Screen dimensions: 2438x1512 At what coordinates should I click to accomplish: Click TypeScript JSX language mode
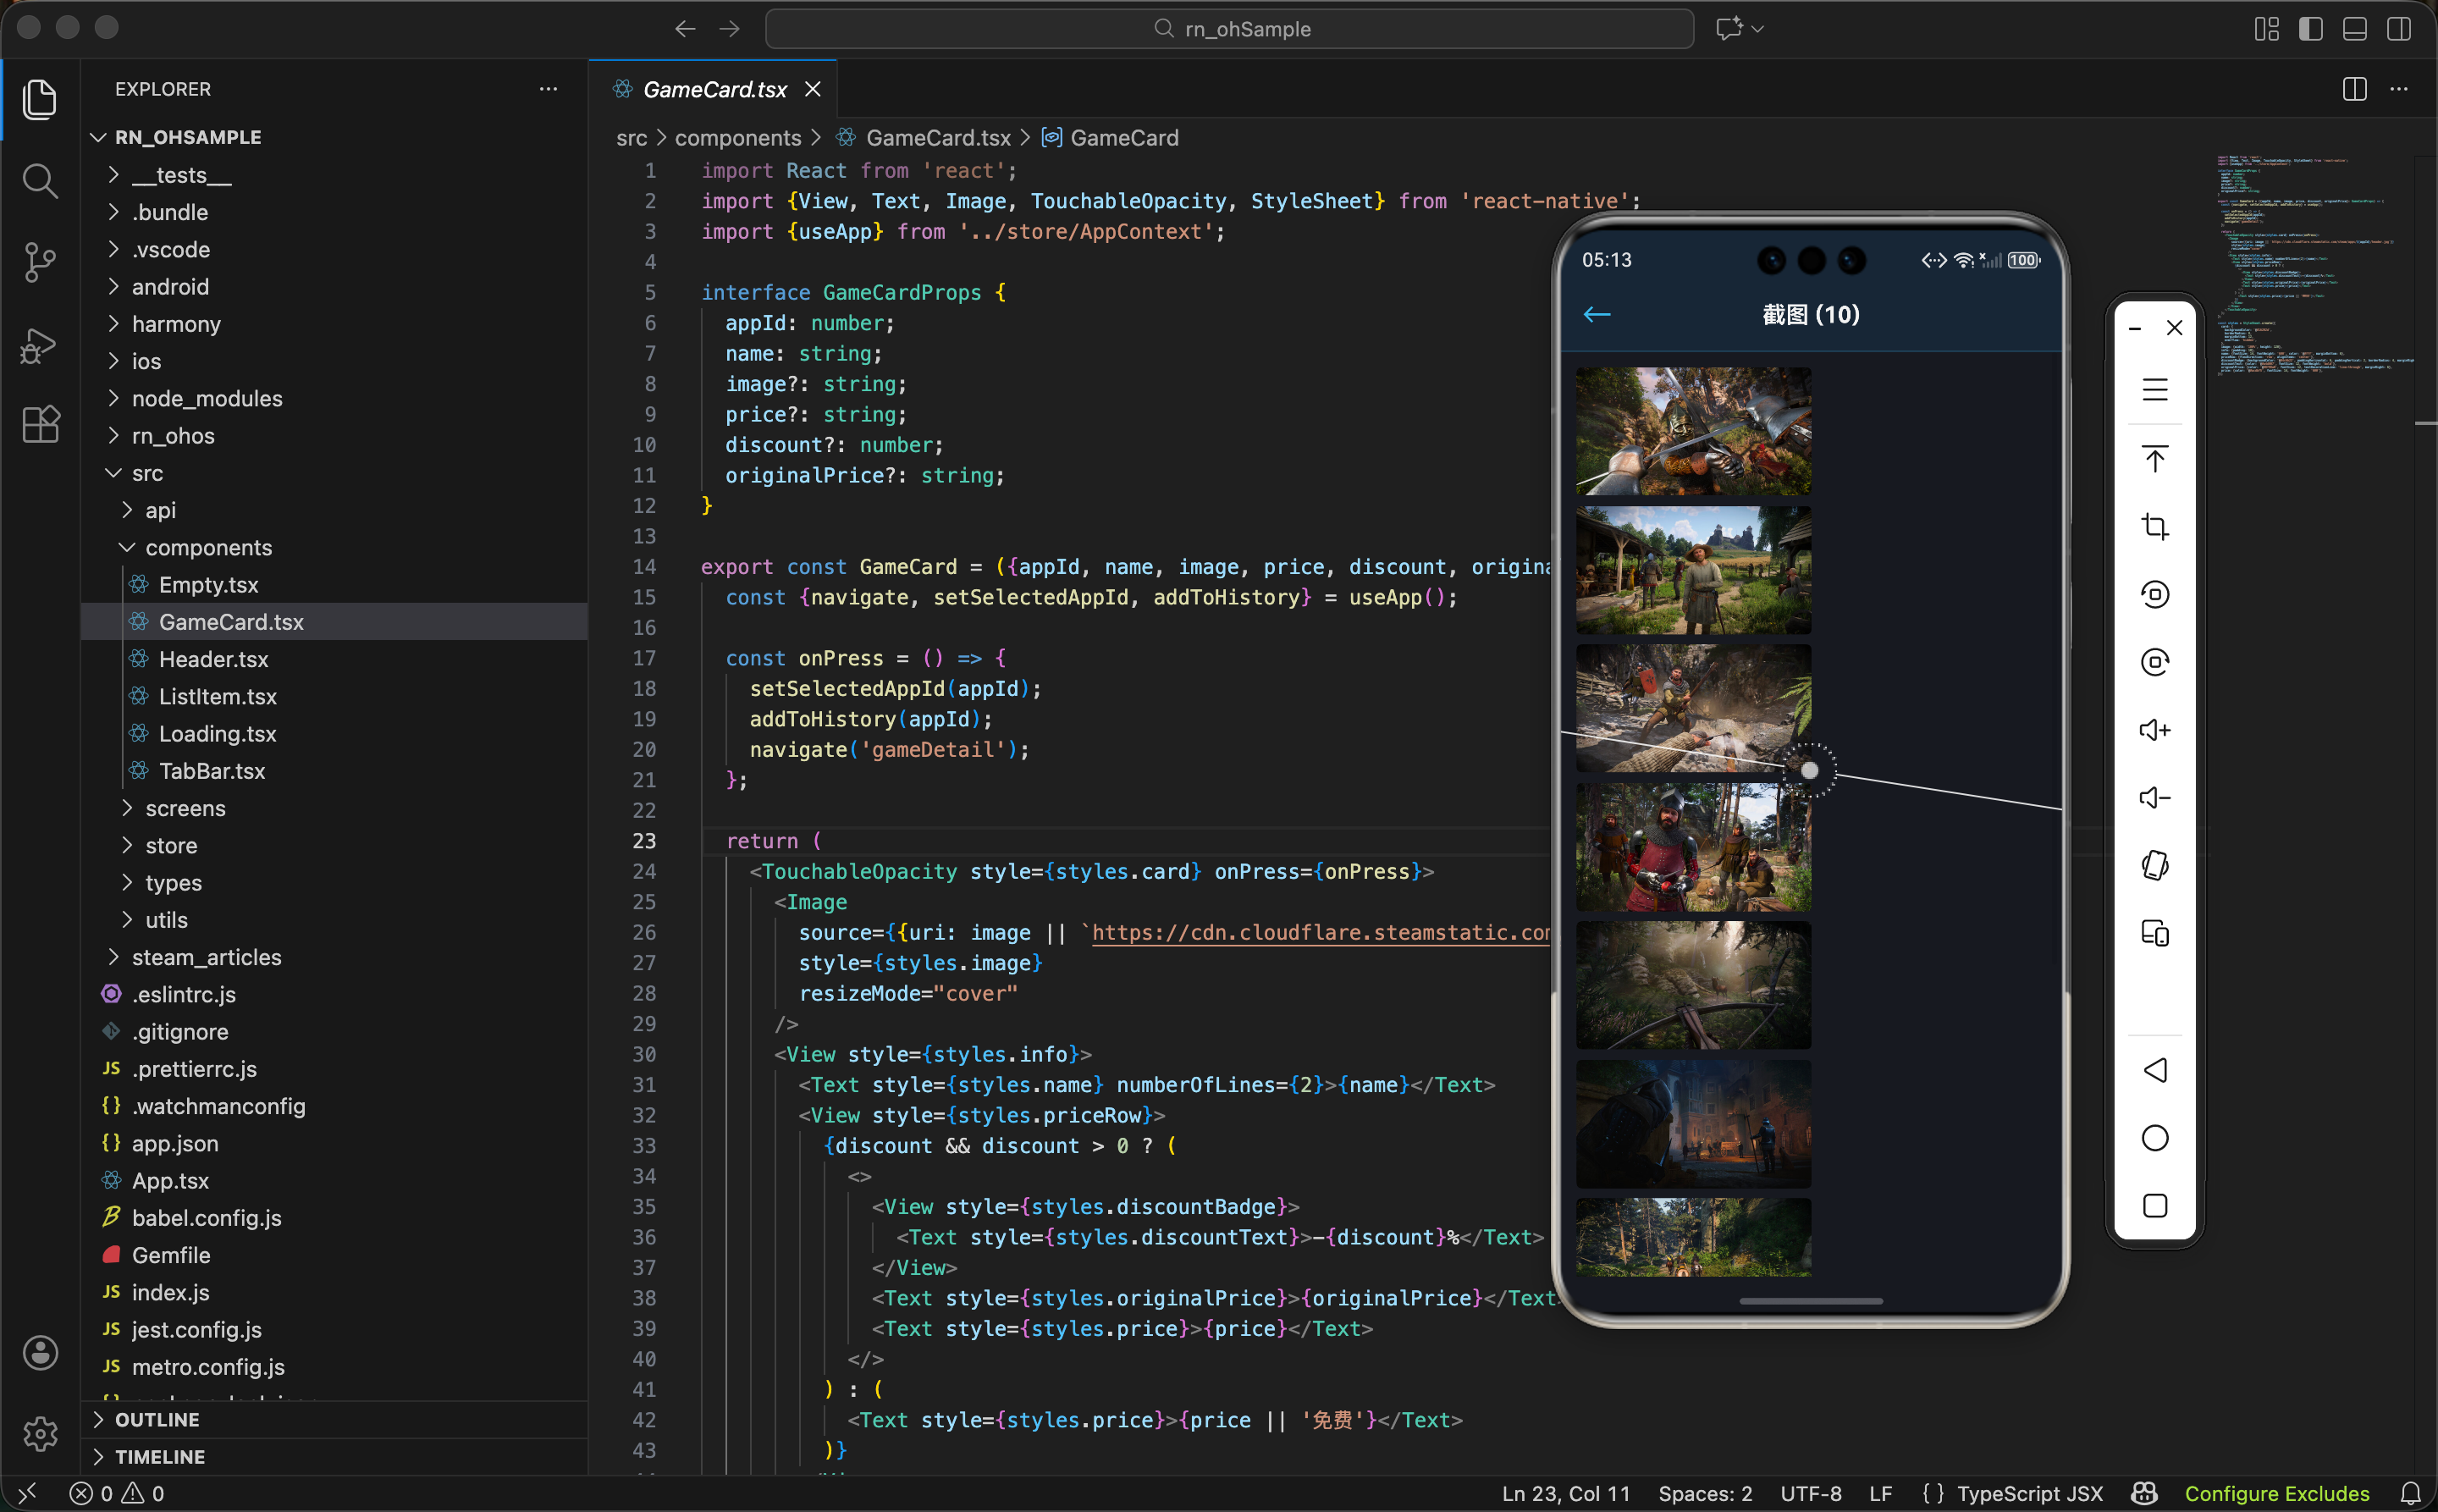click(x=2029, y=1493)
